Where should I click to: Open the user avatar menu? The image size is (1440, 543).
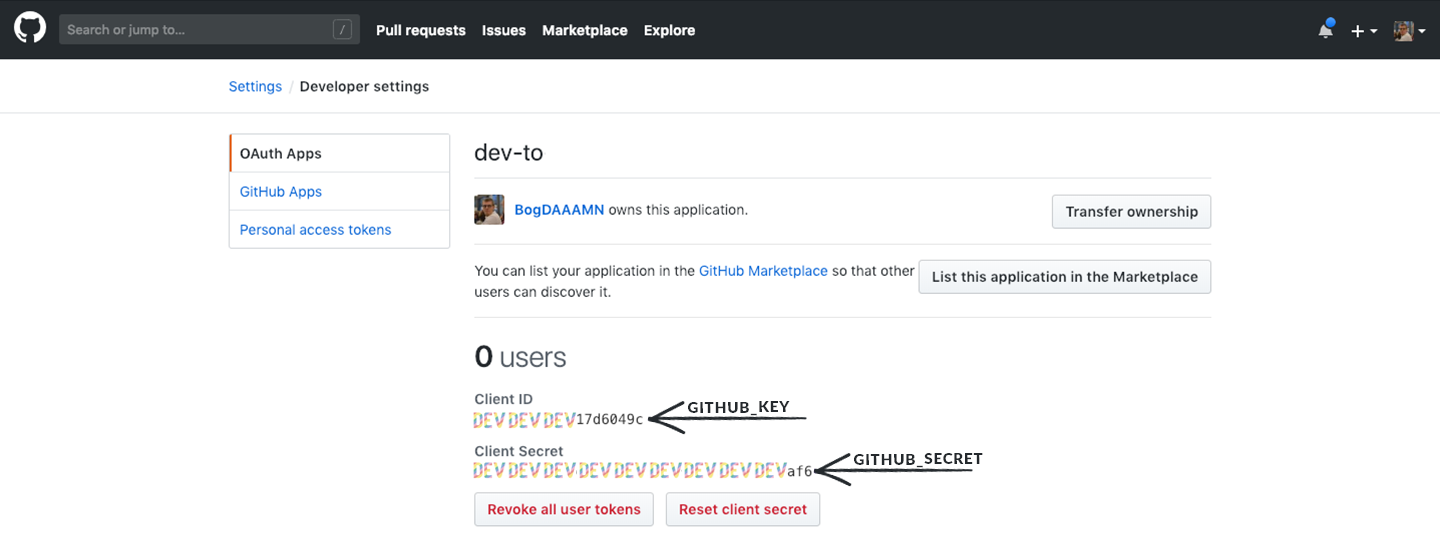1409,31
